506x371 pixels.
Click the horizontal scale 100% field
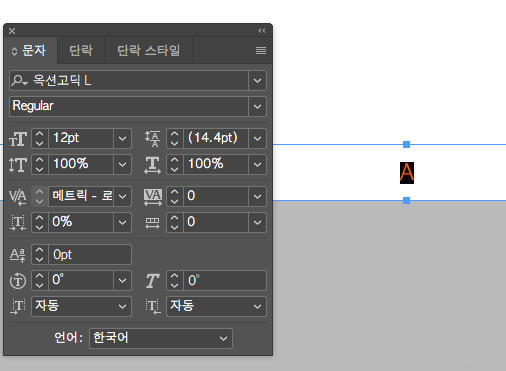(216, 164)
